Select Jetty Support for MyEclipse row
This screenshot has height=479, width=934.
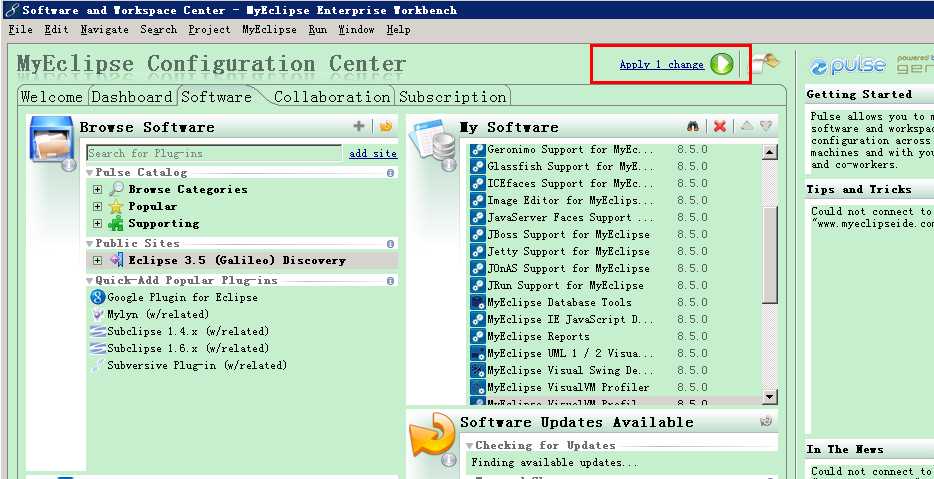click(615, 251)
